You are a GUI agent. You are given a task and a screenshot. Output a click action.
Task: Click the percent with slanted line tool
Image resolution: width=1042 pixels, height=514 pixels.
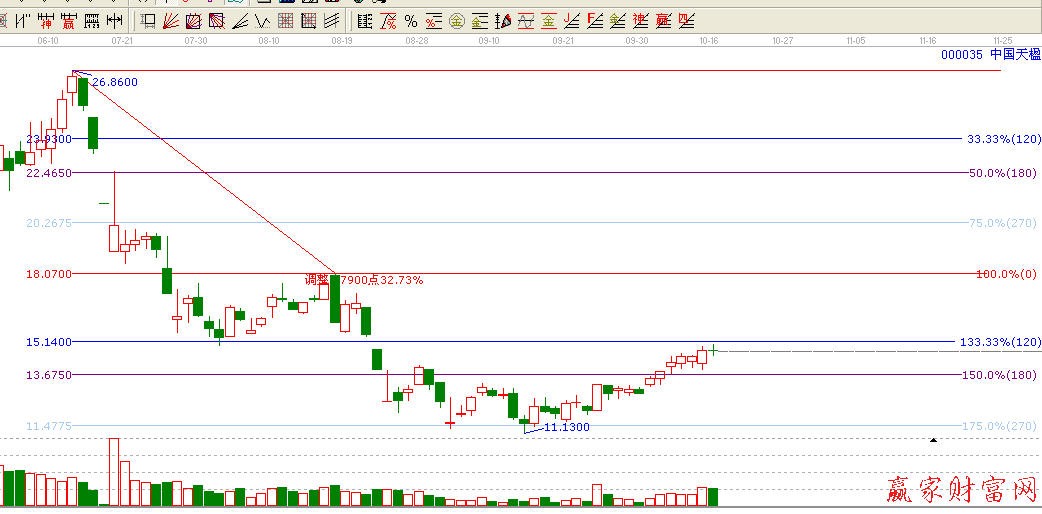[x=387, y=21]
